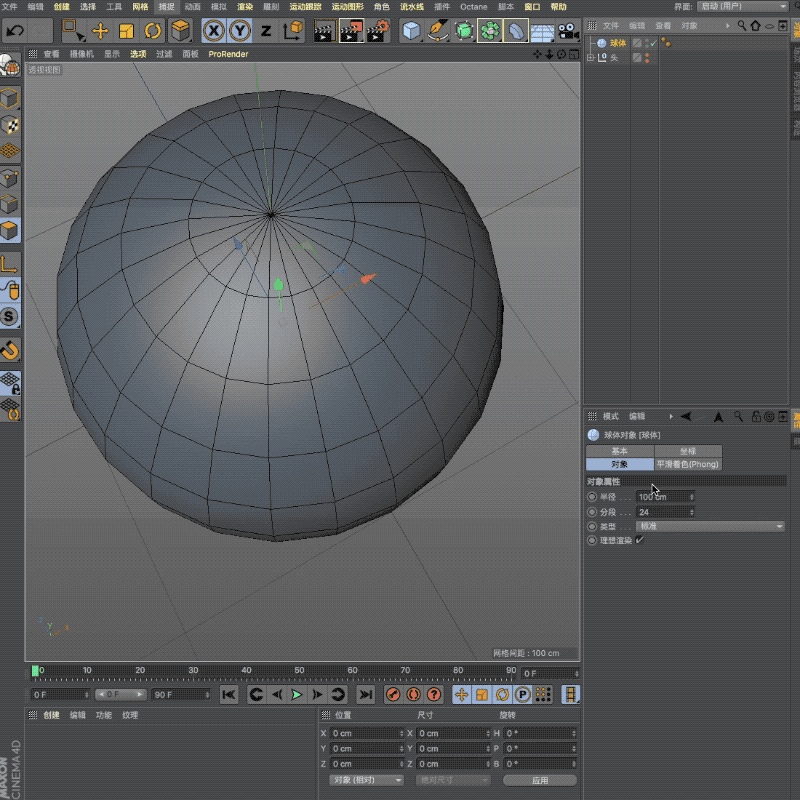Go to the start of animation
The image size is (800, 800).
[x=229, y=694]
